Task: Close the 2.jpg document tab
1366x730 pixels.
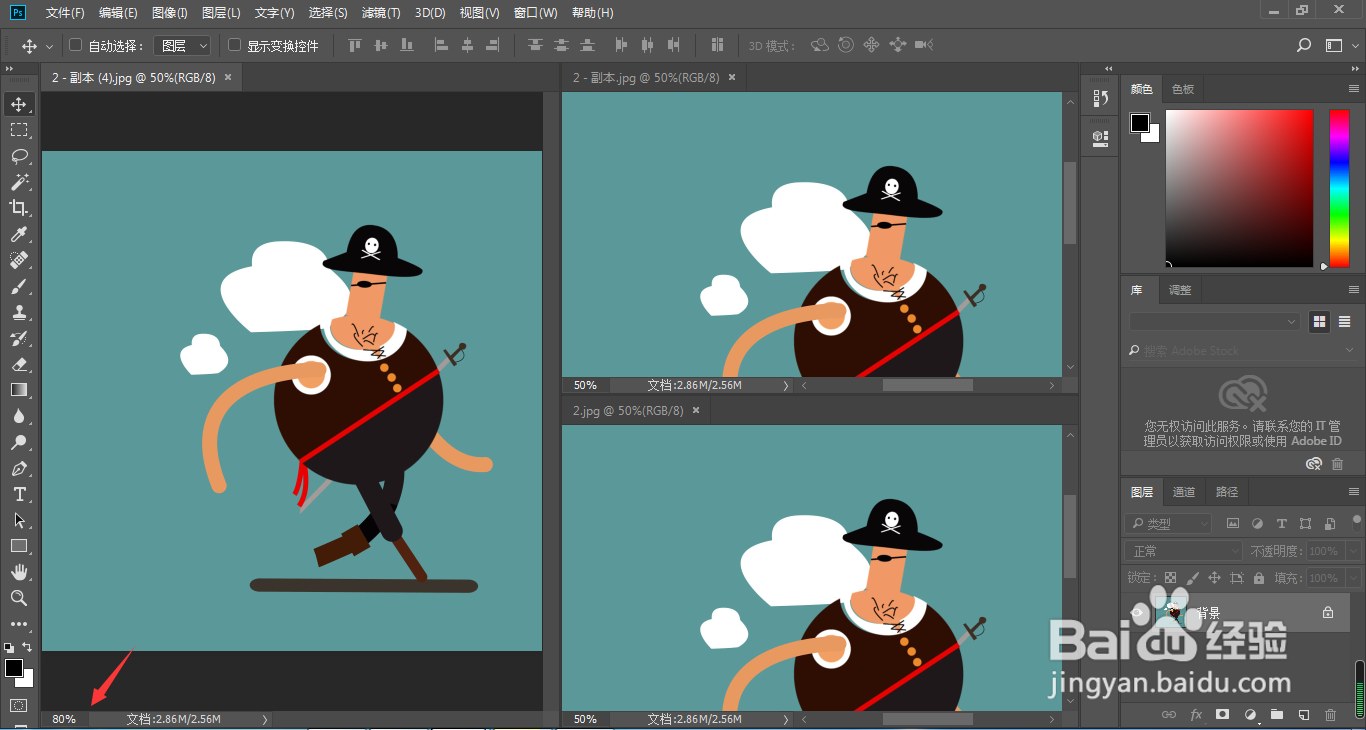Action: [696, 410]
